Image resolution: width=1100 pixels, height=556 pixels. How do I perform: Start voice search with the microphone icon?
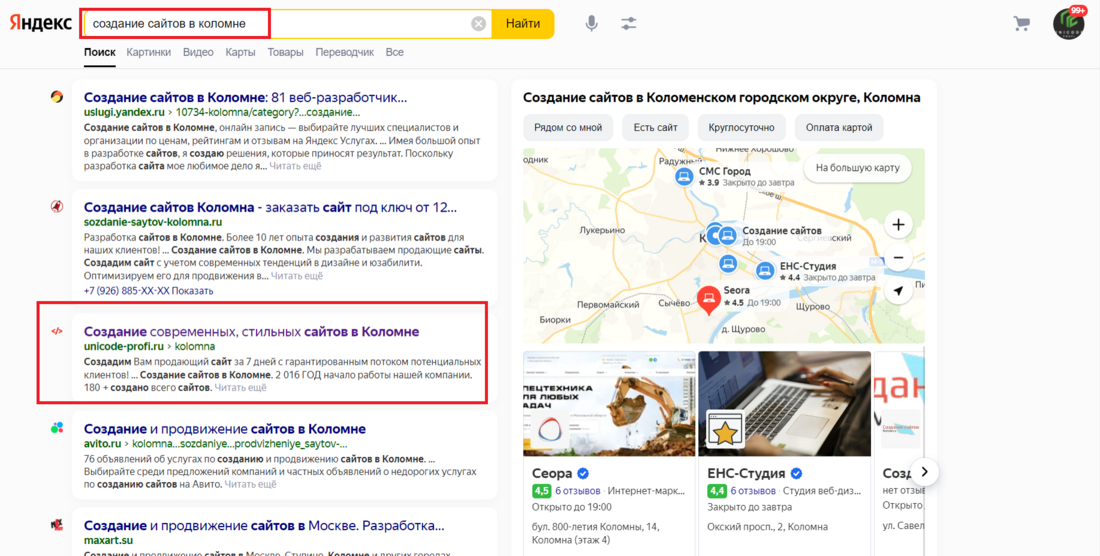click(x=592, y=24)
